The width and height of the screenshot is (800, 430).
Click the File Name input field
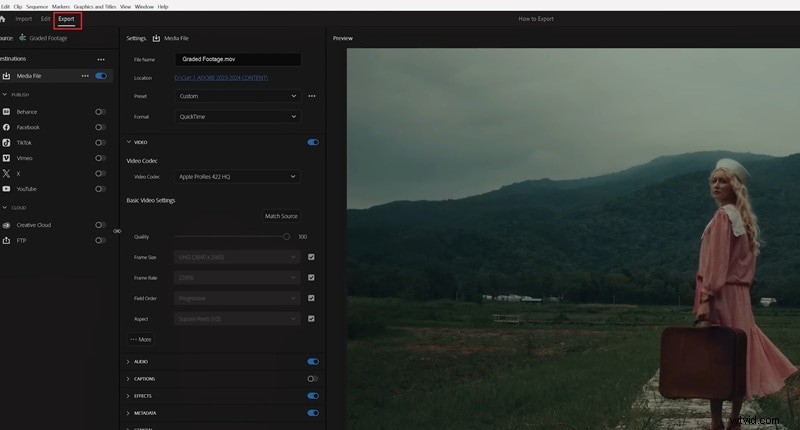(x=238, y=59)
